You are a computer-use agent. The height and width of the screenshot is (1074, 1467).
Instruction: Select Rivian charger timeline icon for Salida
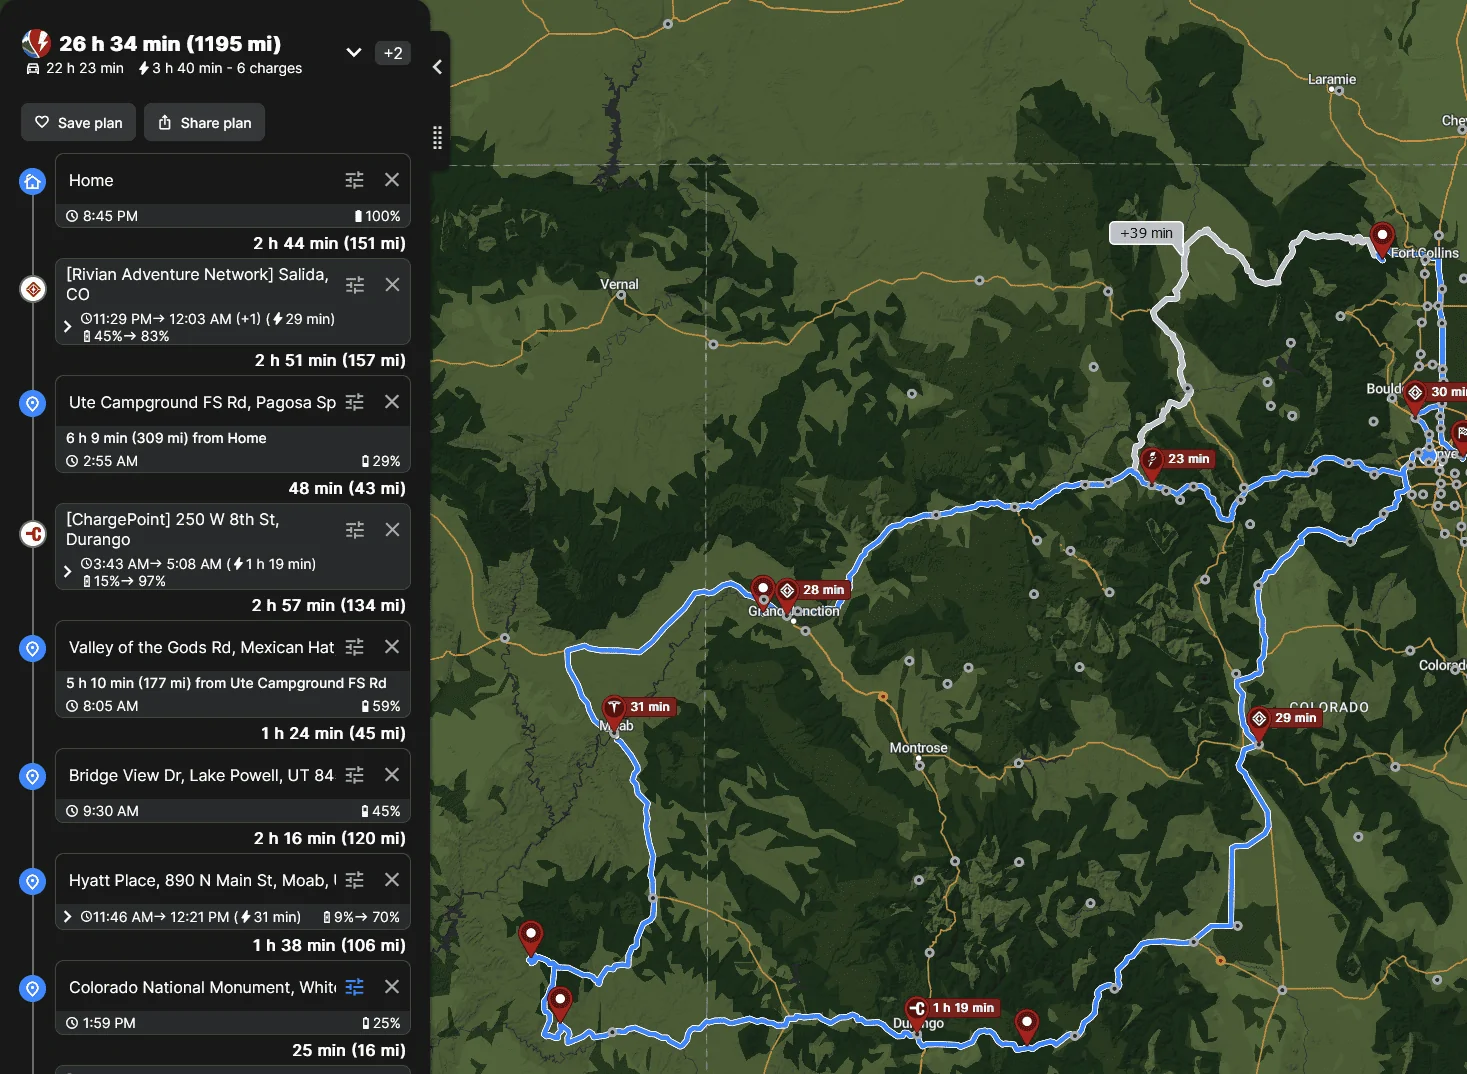[x=33, y=289]
